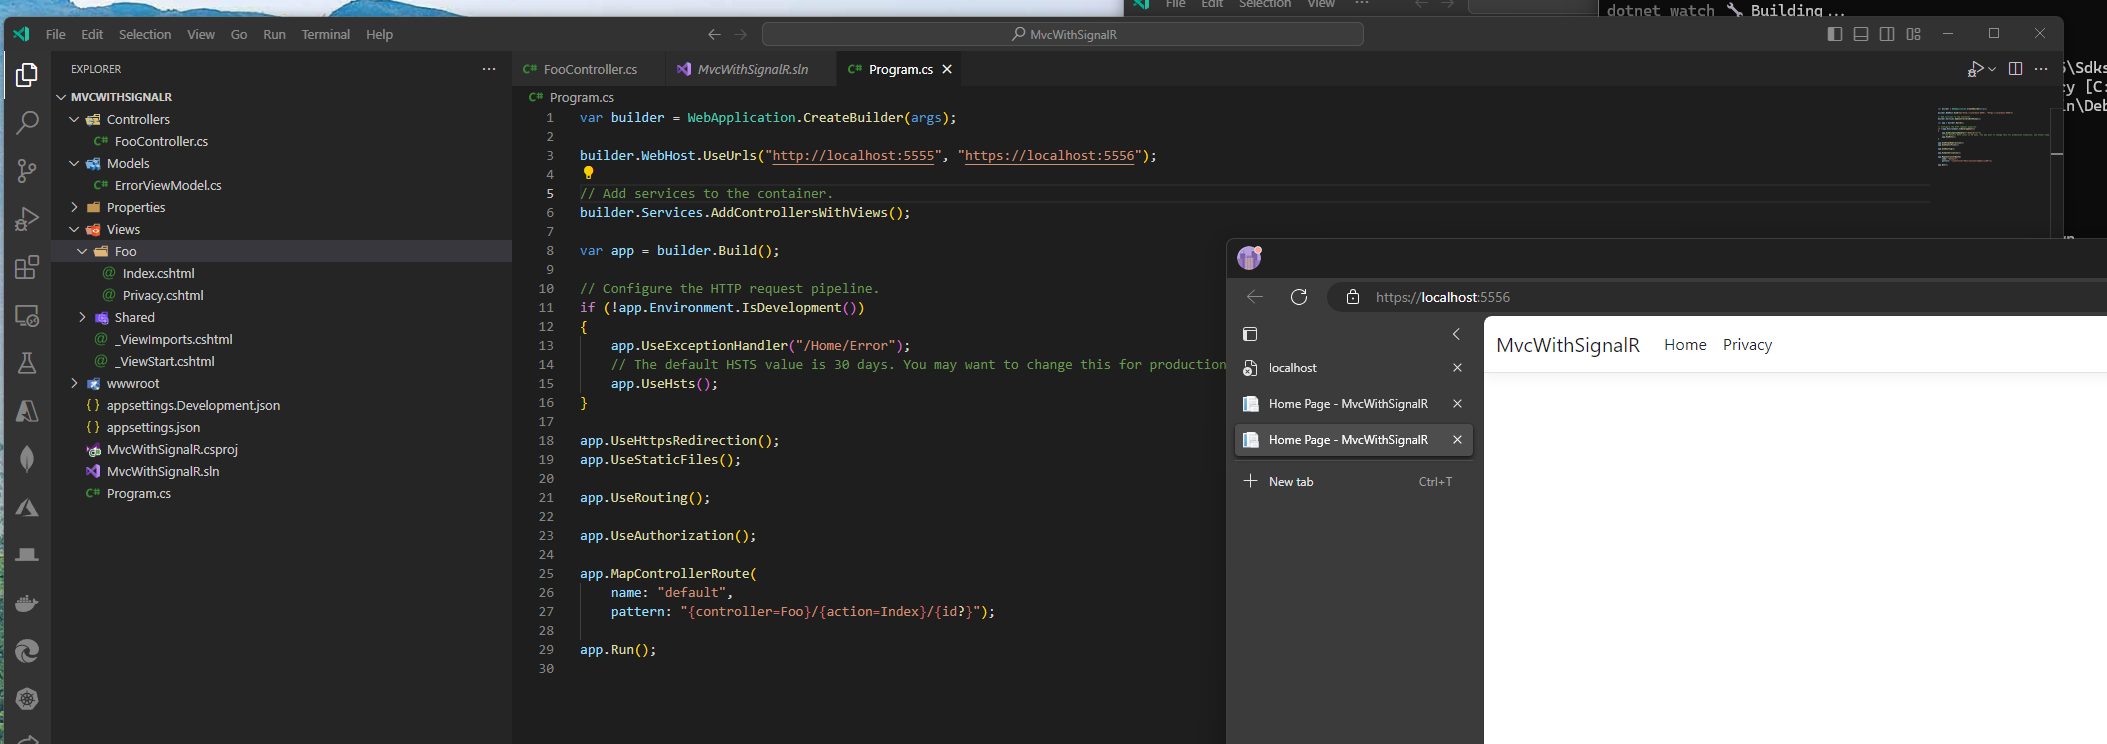Collapse the Controllers folder
The height and width of the screenshot is (744, 2107).
[137, 120]
